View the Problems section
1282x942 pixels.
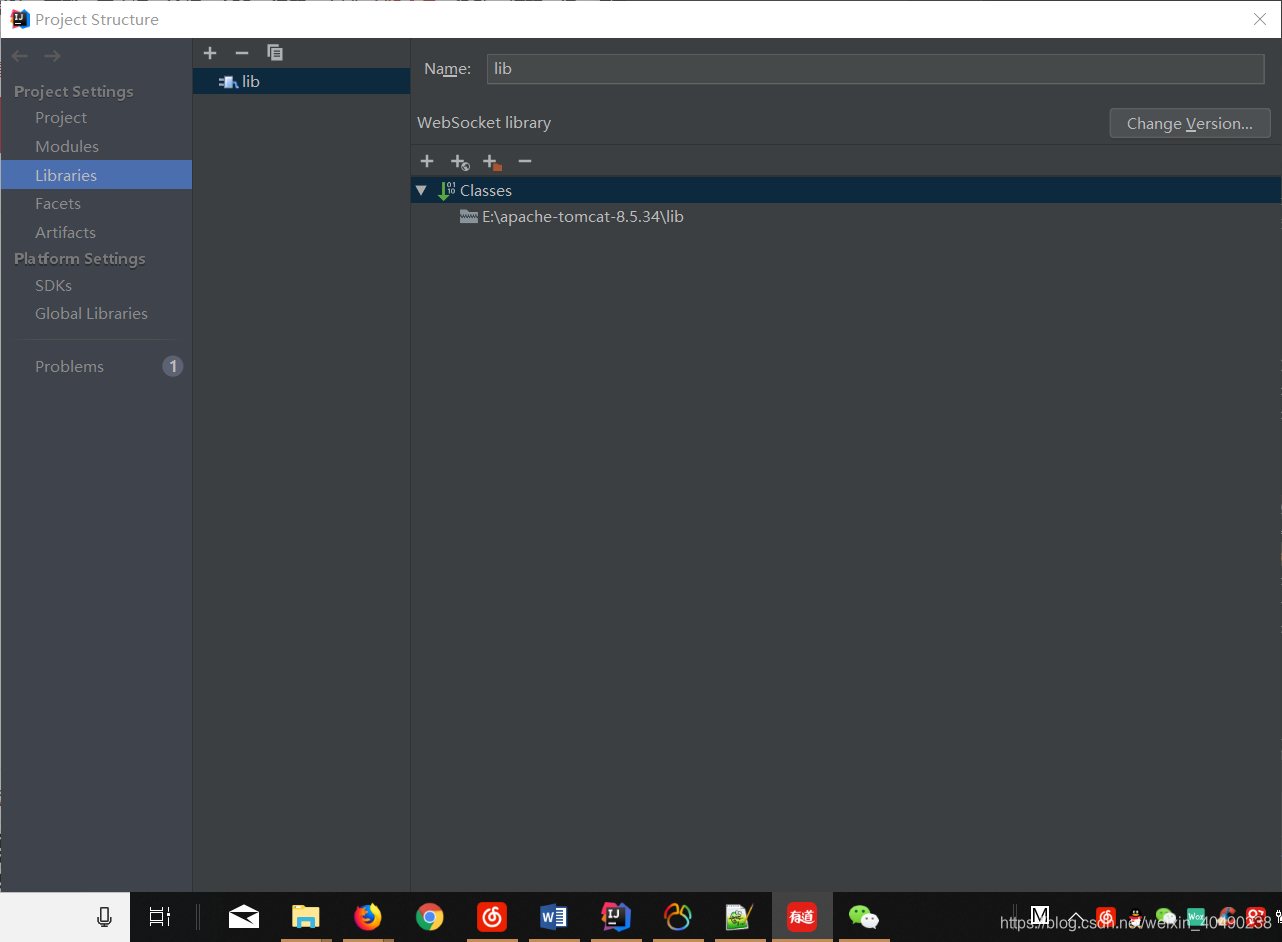click(x=69, y=366)
